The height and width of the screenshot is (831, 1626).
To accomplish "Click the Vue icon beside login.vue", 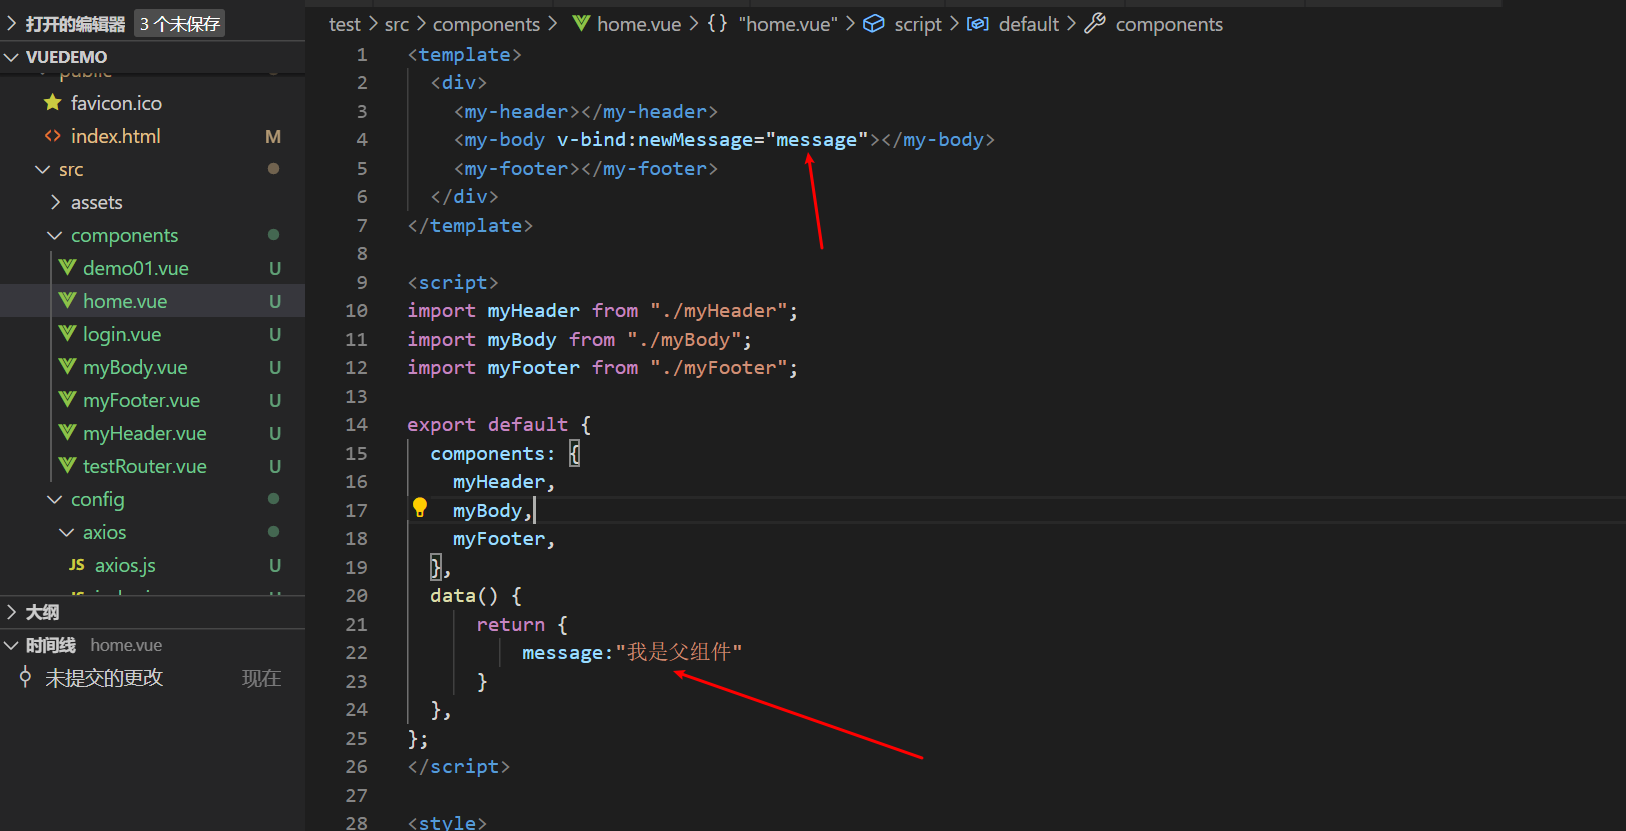I will [67, 333].
